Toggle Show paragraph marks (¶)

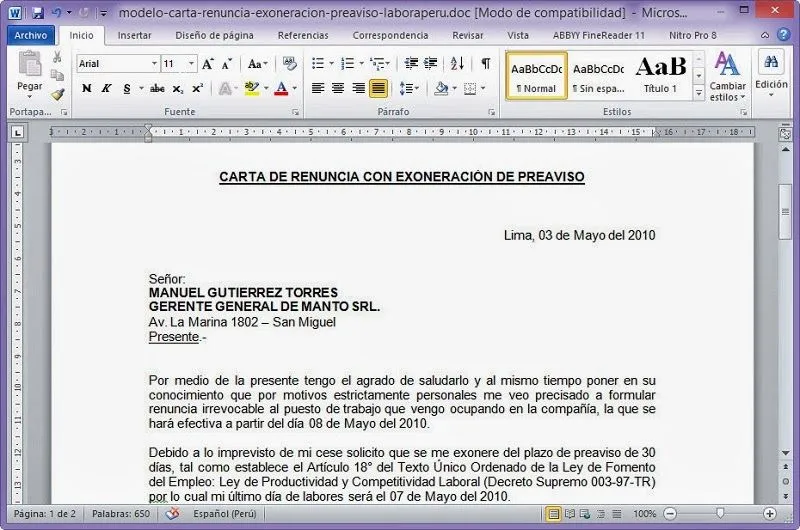click(486, 63)
